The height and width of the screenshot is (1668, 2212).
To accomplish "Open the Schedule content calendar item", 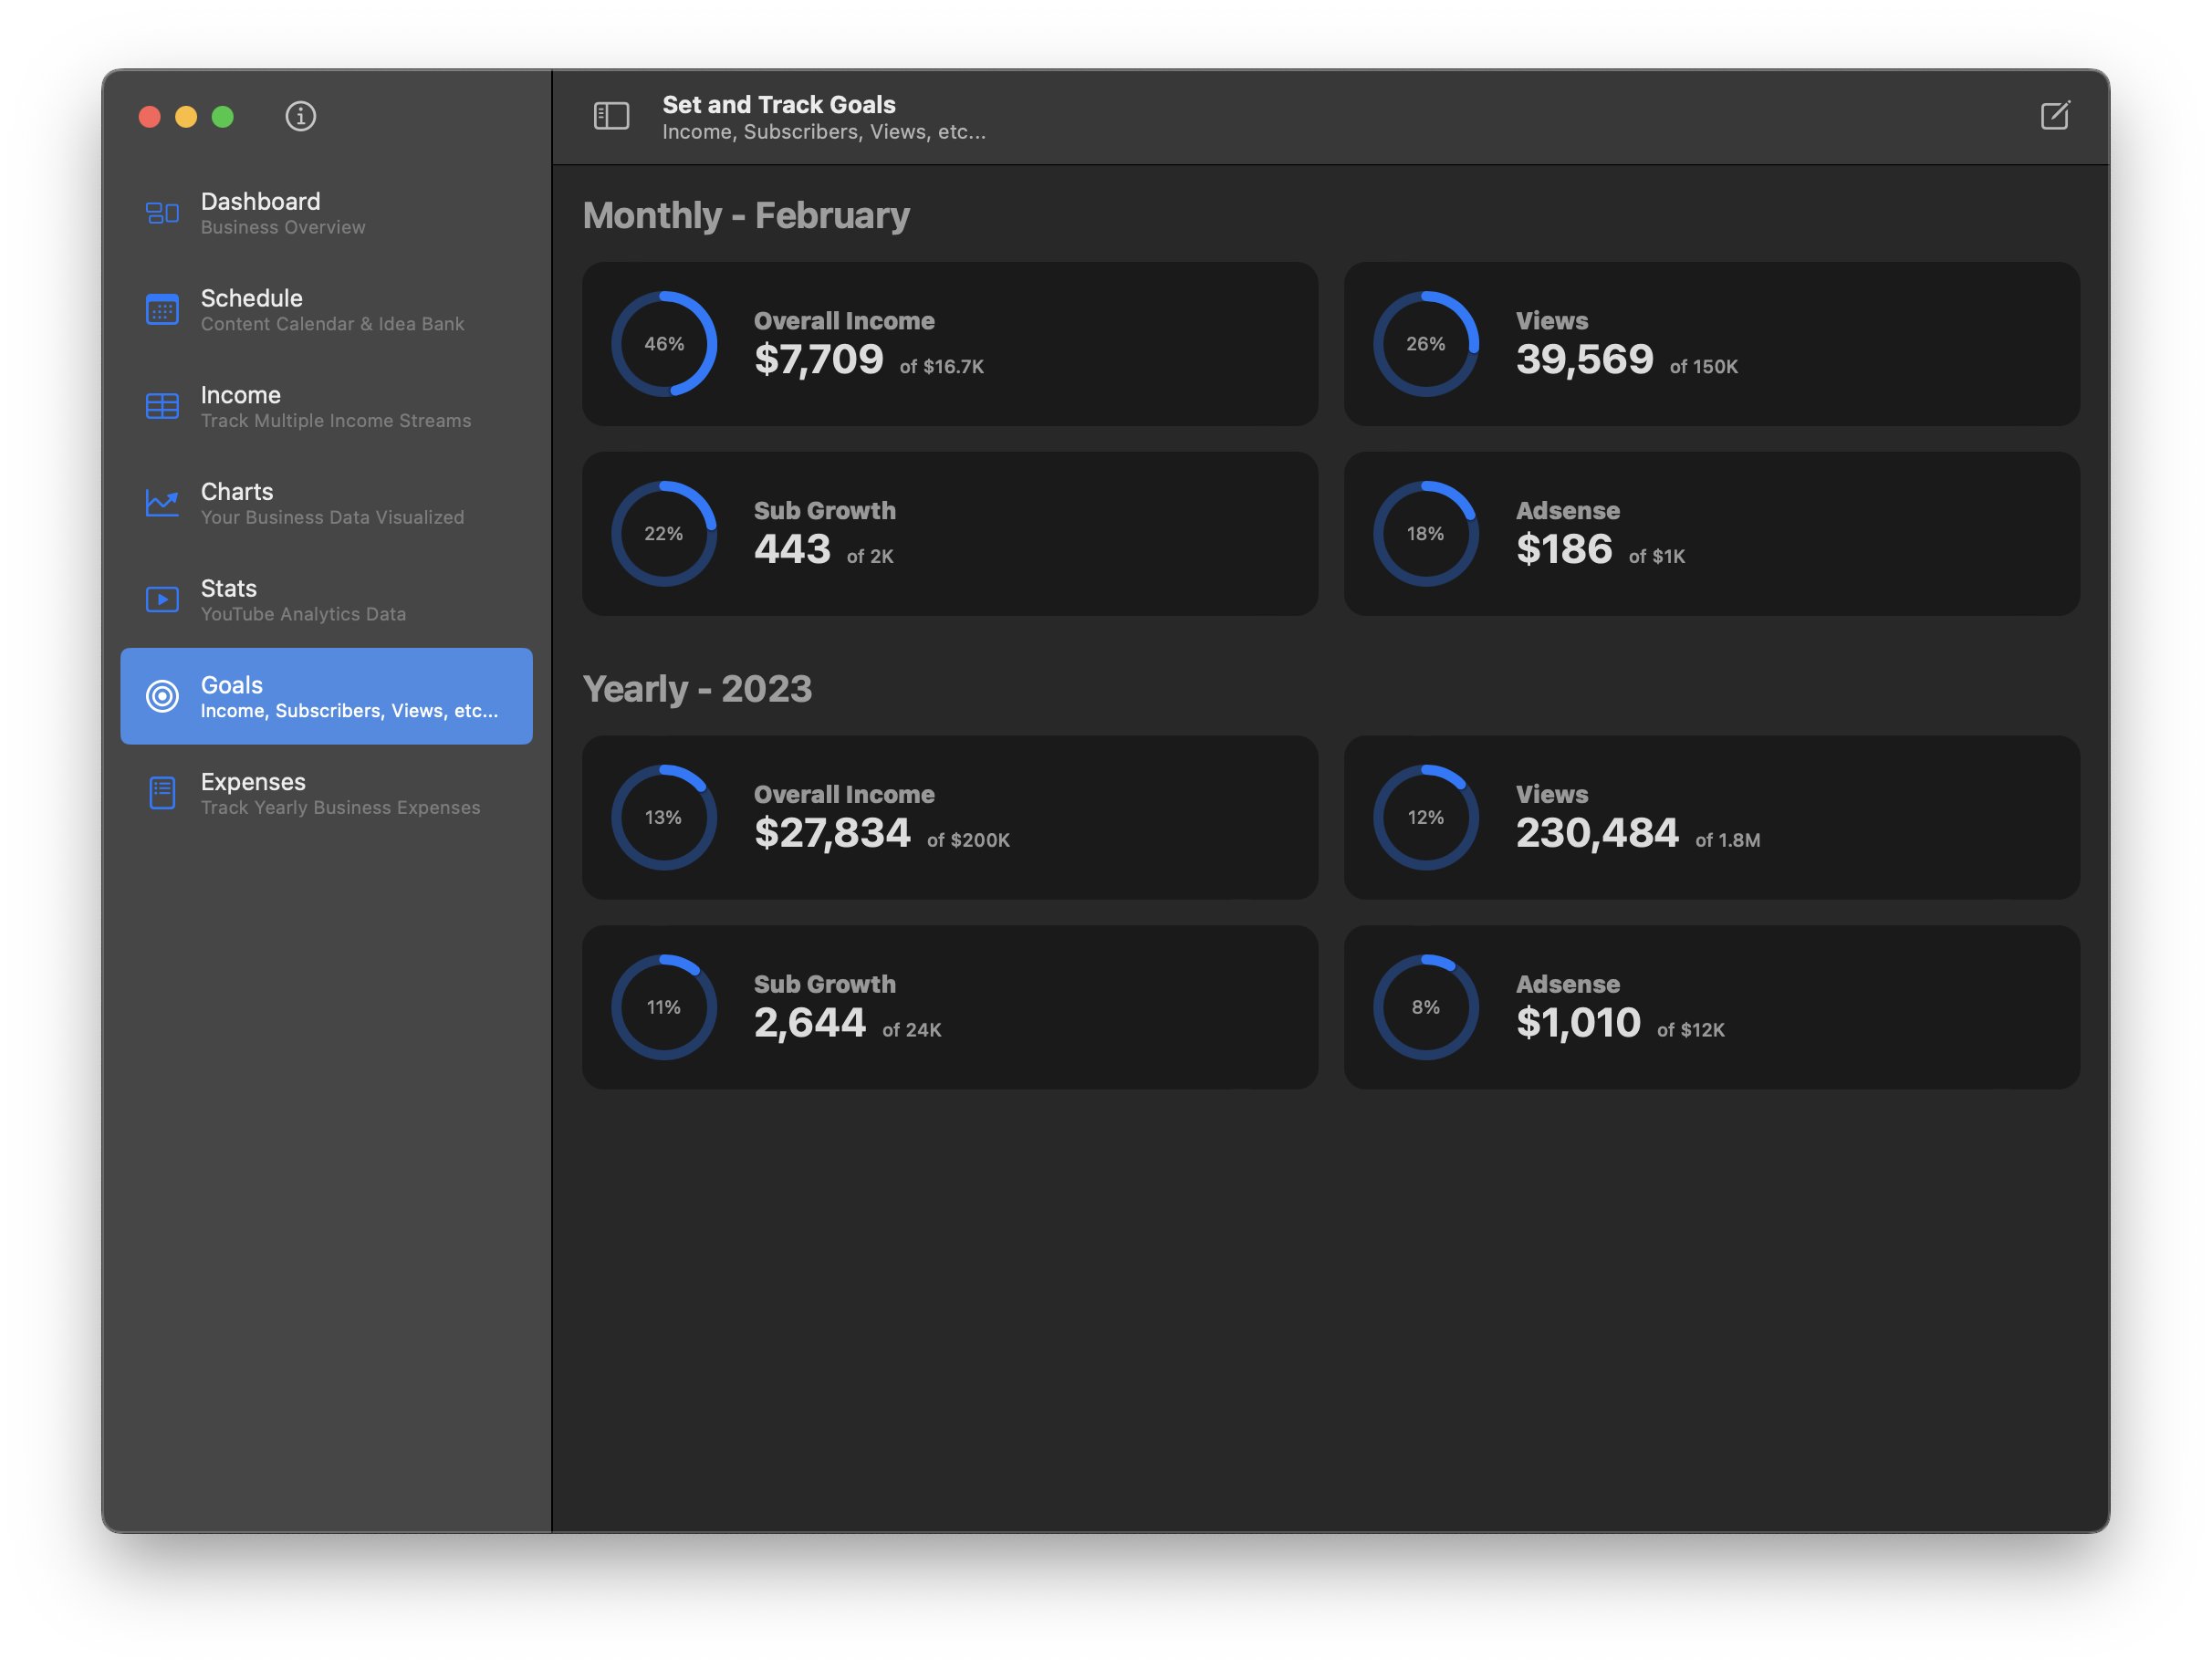I will click(x=332, y=310).
